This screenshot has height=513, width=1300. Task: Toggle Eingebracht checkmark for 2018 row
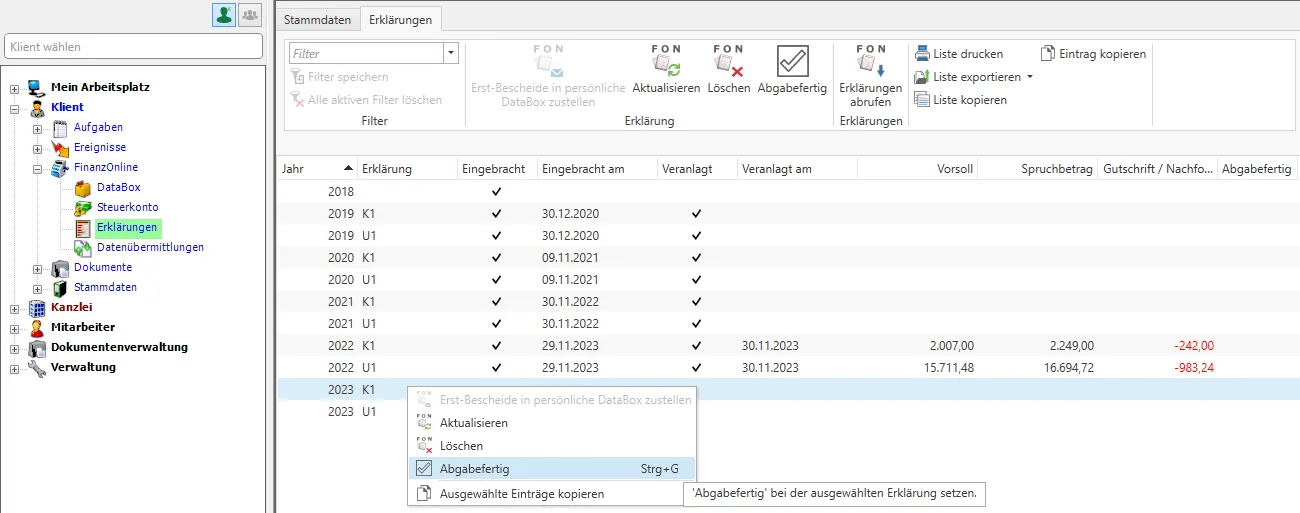497,190
